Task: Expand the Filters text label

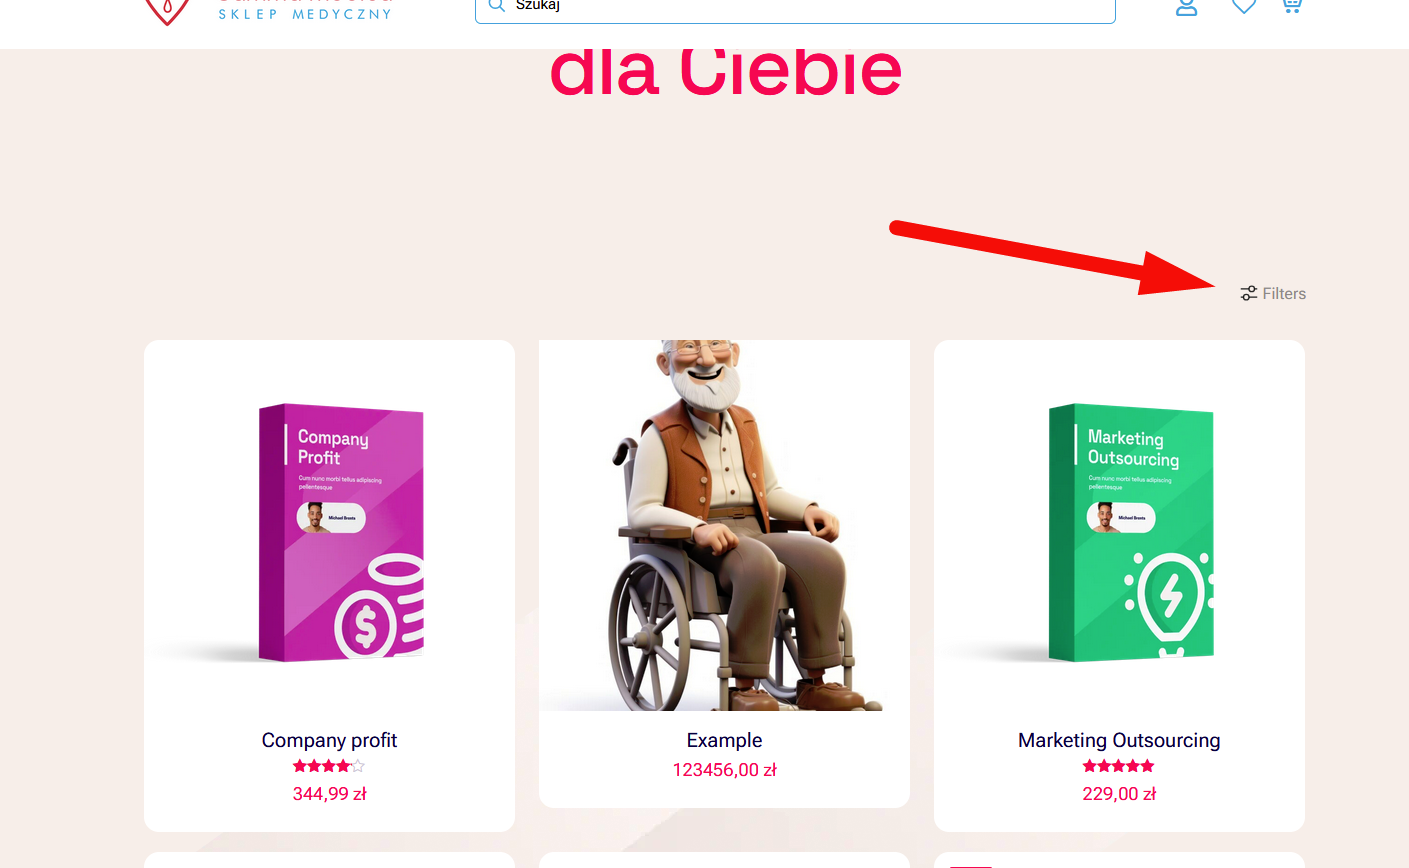Action: (1284, 293)
